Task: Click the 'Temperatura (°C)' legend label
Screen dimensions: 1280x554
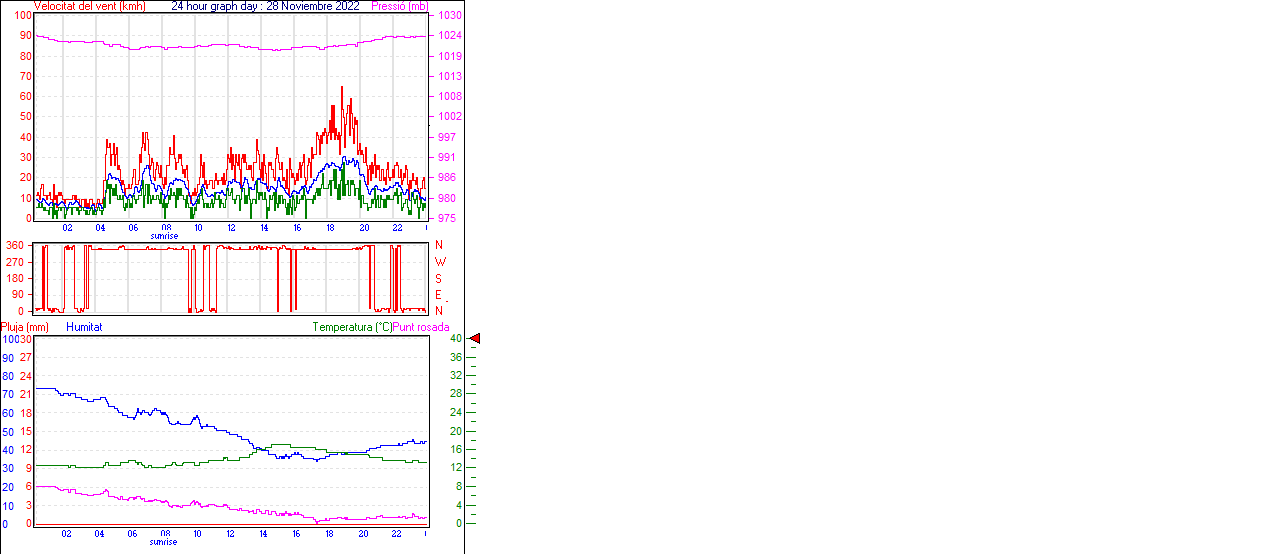Action: [x=352, y=327]
